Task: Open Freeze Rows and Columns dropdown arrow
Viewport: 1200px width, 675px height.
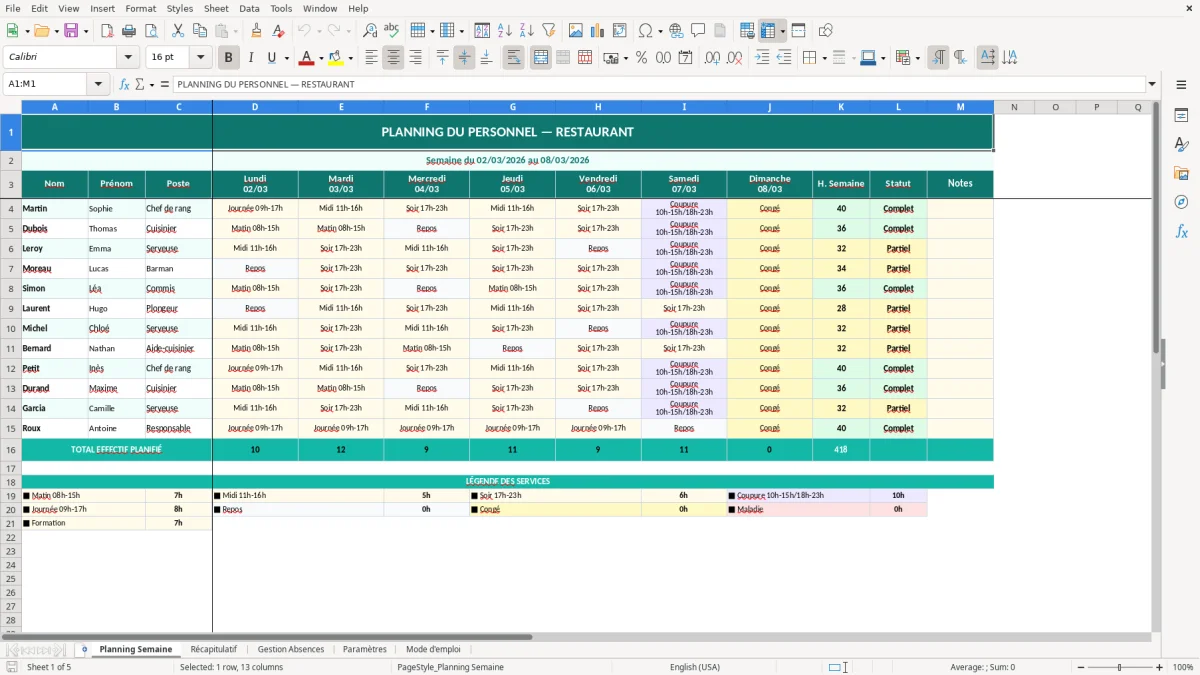Action: (782, 31)
